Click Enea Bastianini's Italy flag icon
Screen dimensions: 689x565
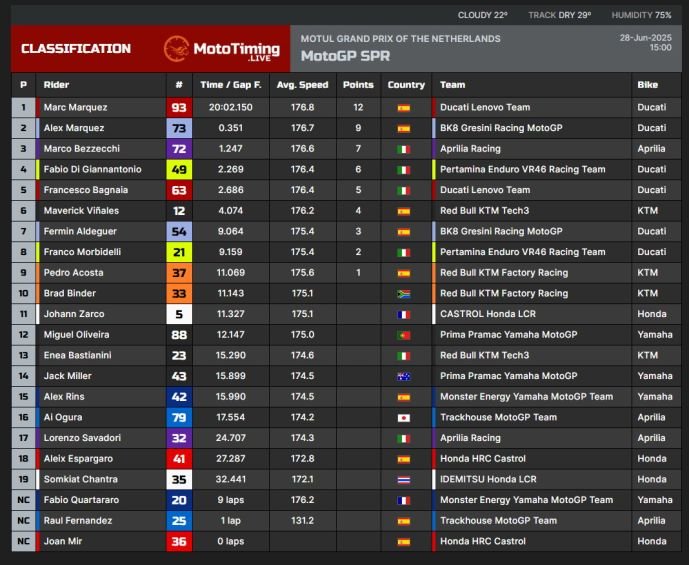pos(404,355)
